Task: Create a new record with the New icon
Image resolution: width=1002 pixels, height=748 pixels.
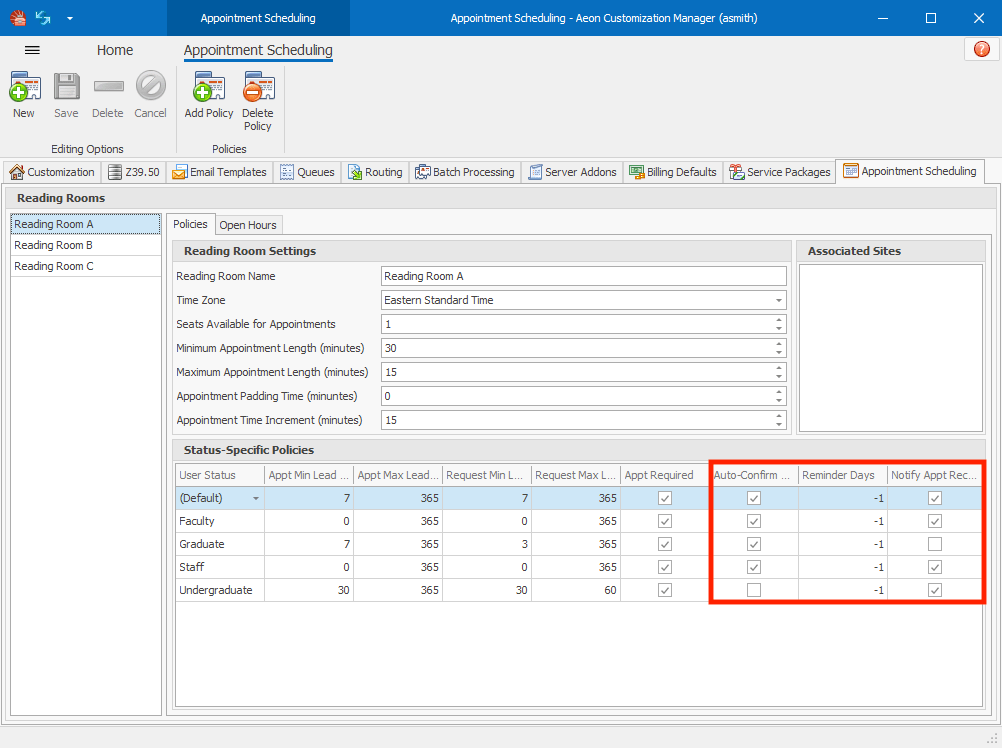Action: click(x=23, y=94)
